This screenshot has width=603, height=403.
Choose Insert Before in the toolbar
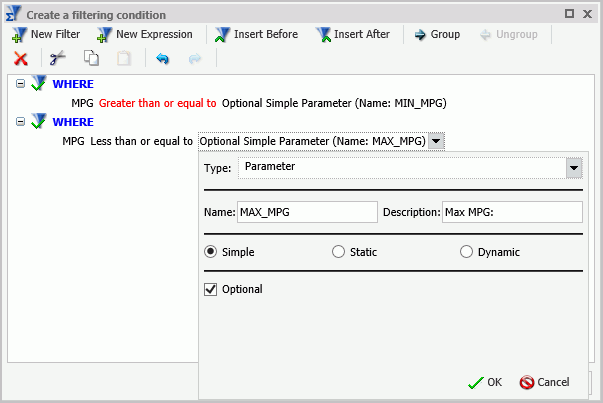[x=257, y=35]
